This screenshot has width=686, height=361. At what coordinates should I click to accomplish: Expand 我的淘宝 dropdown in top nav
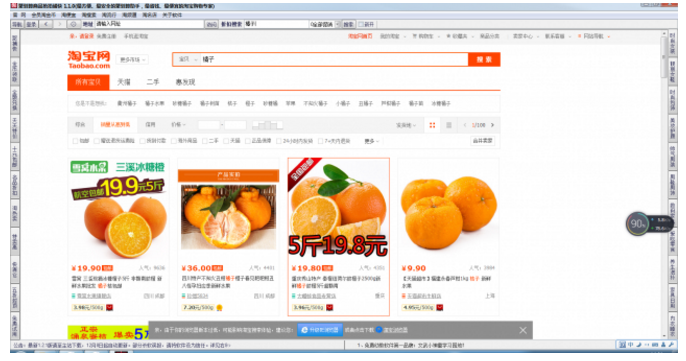[392, 36]
